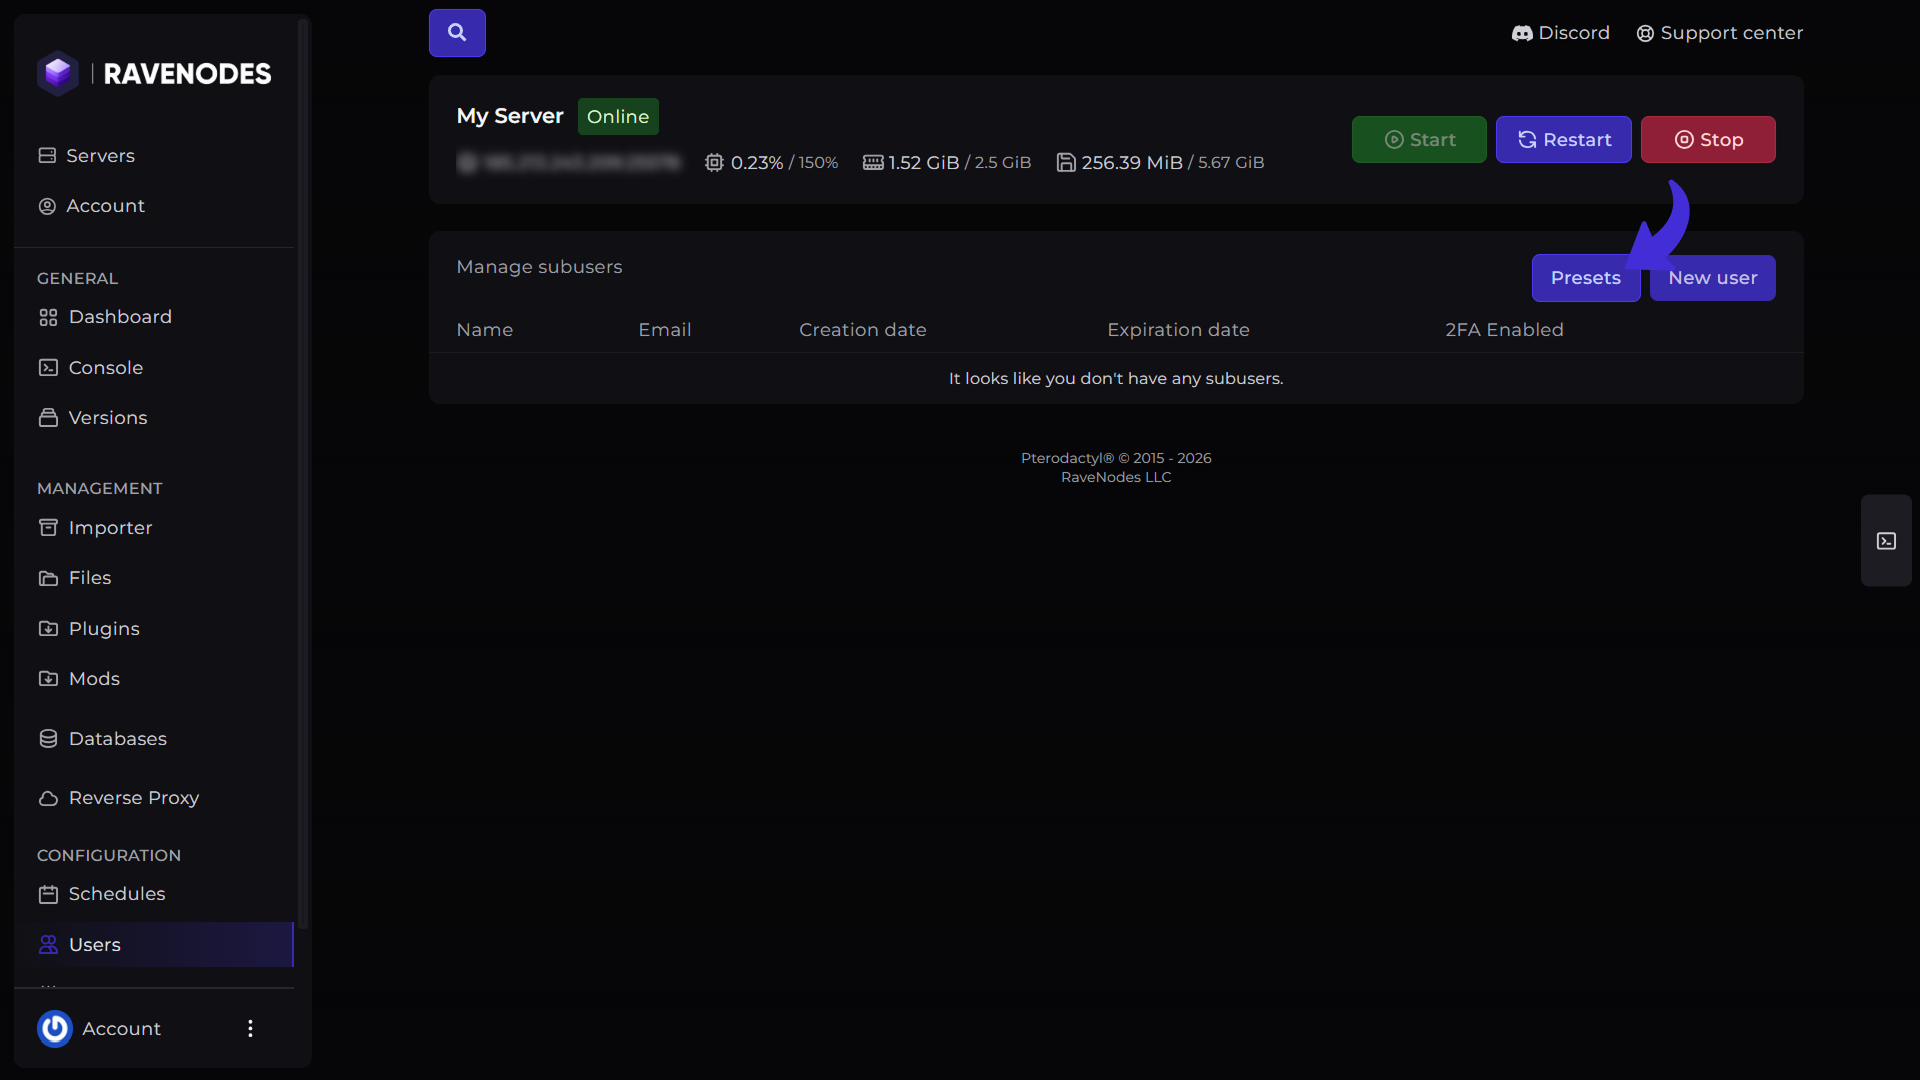This screenshot has width=1920, height=1080.
Task: Click the Databases cylinder icon
Action: tap(48, 739)
